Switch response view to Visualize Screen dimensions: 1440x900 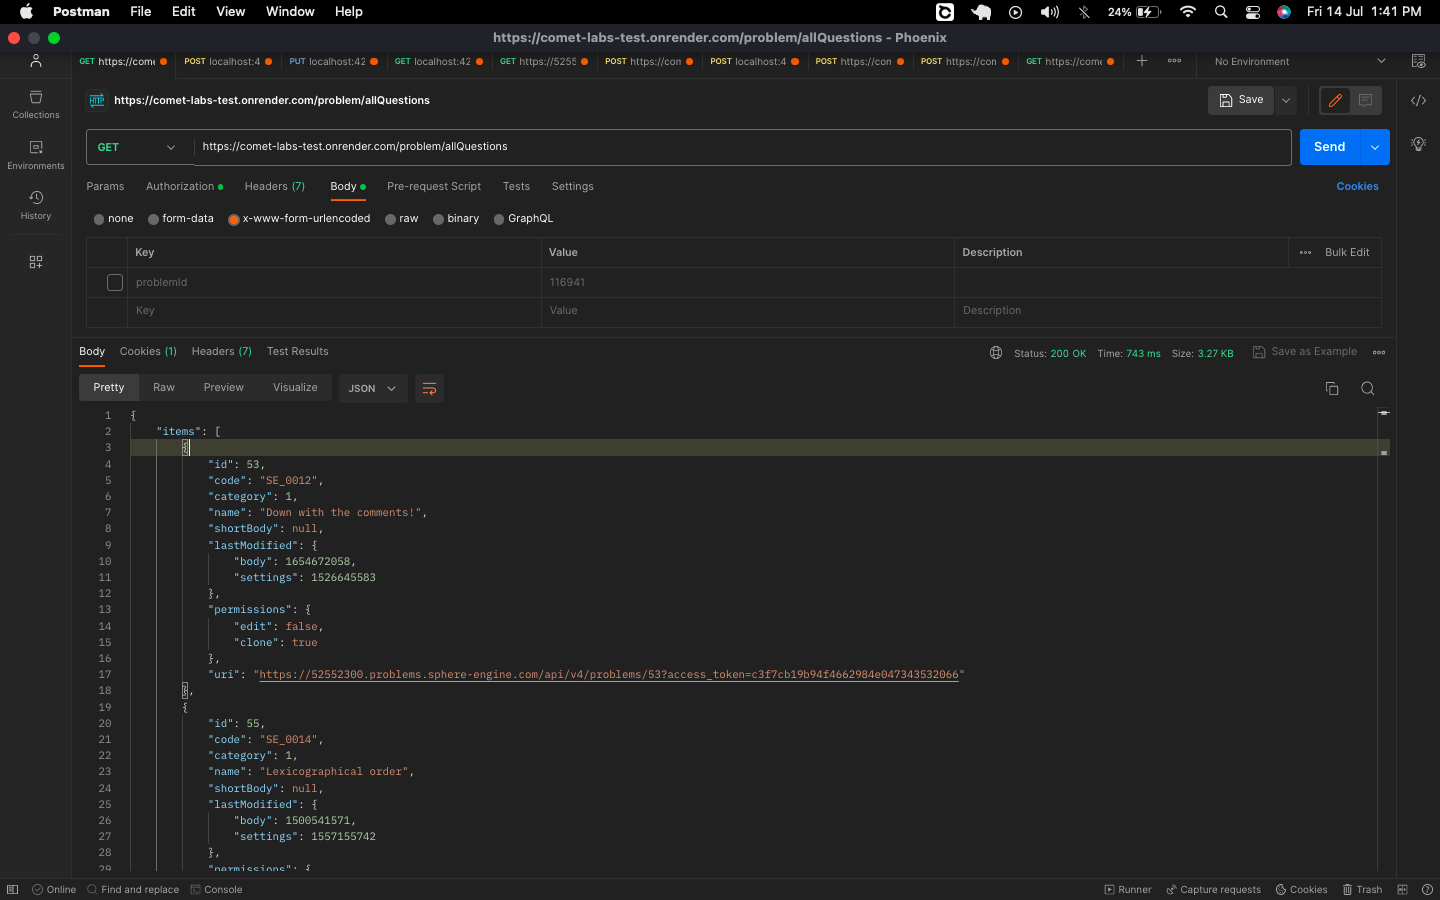click(x=295, y=388)
